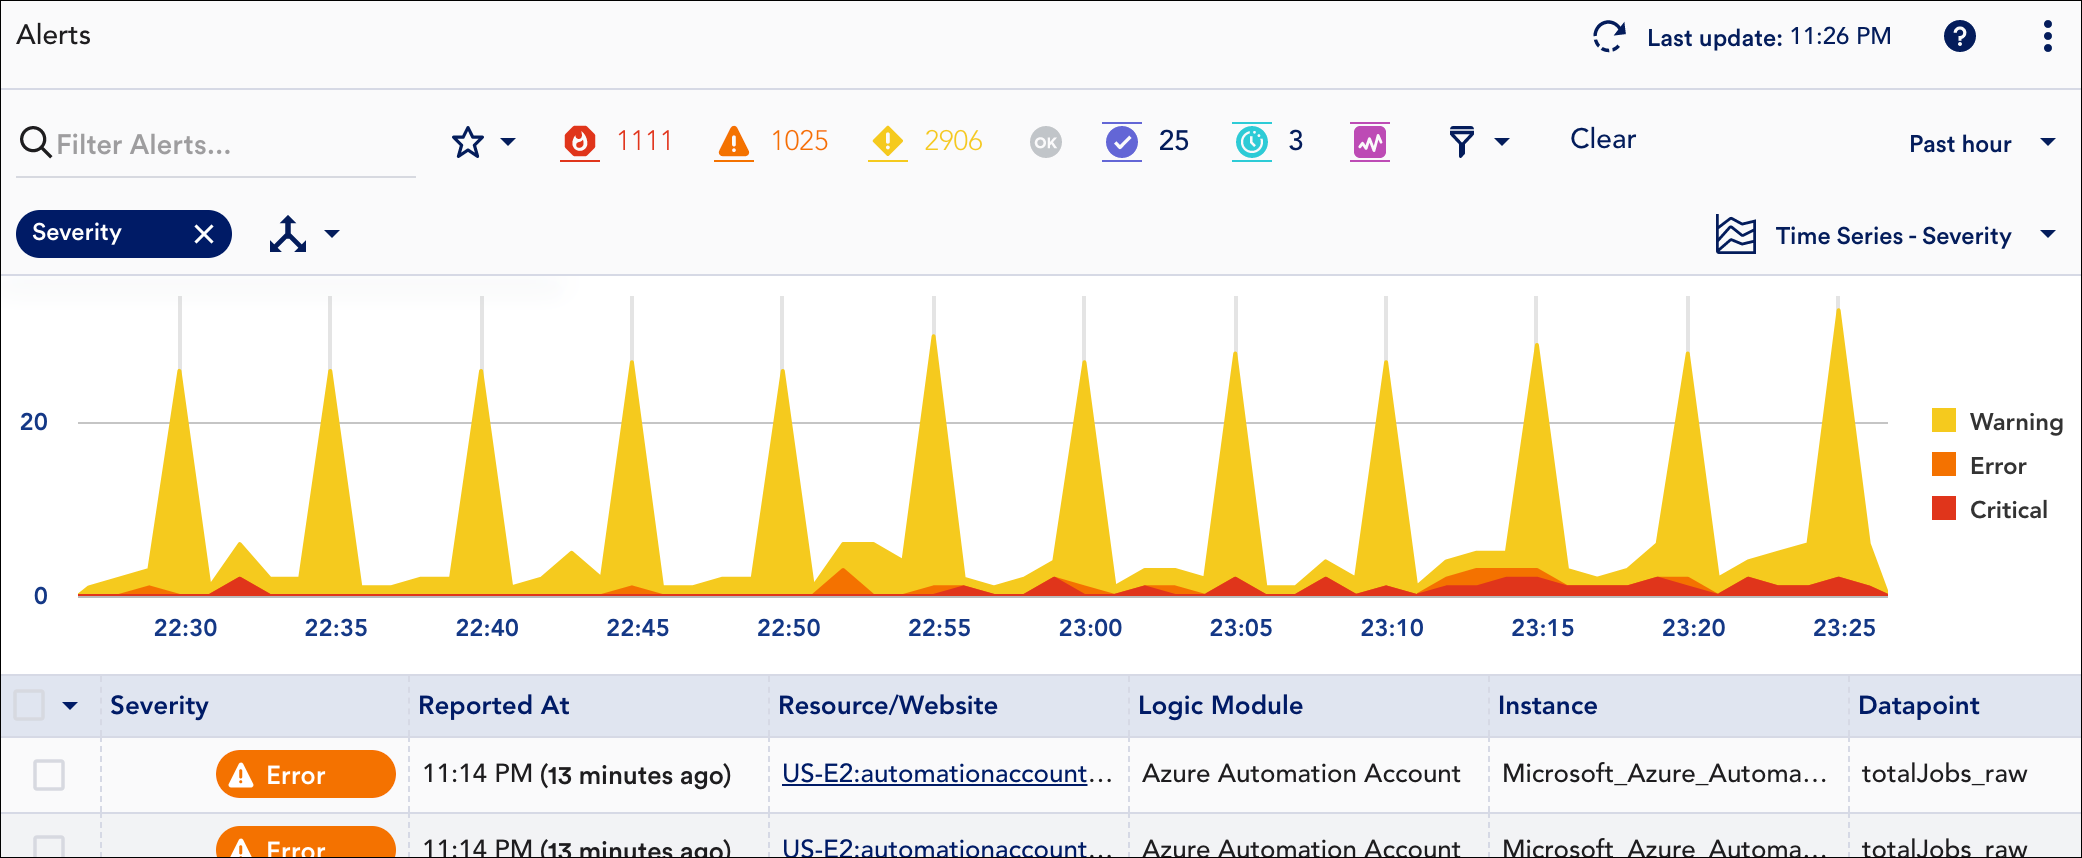Toggle the cleared OK alerts filter
This screenshot has height=858, width=2082.
tap(1045, 142)
